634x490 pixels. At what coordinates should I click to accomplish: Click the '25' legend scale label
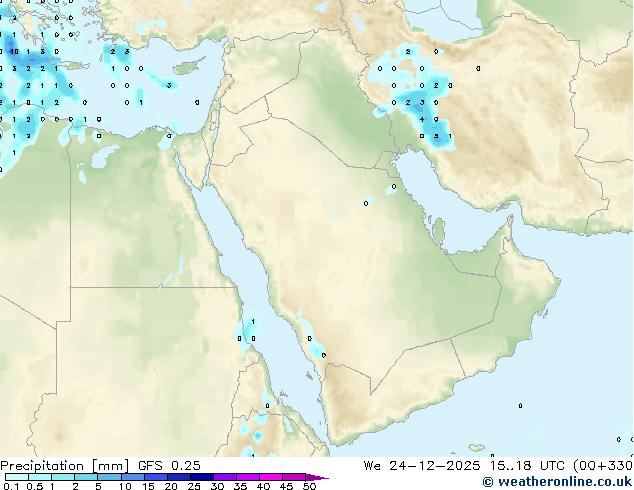coord(194,486)
